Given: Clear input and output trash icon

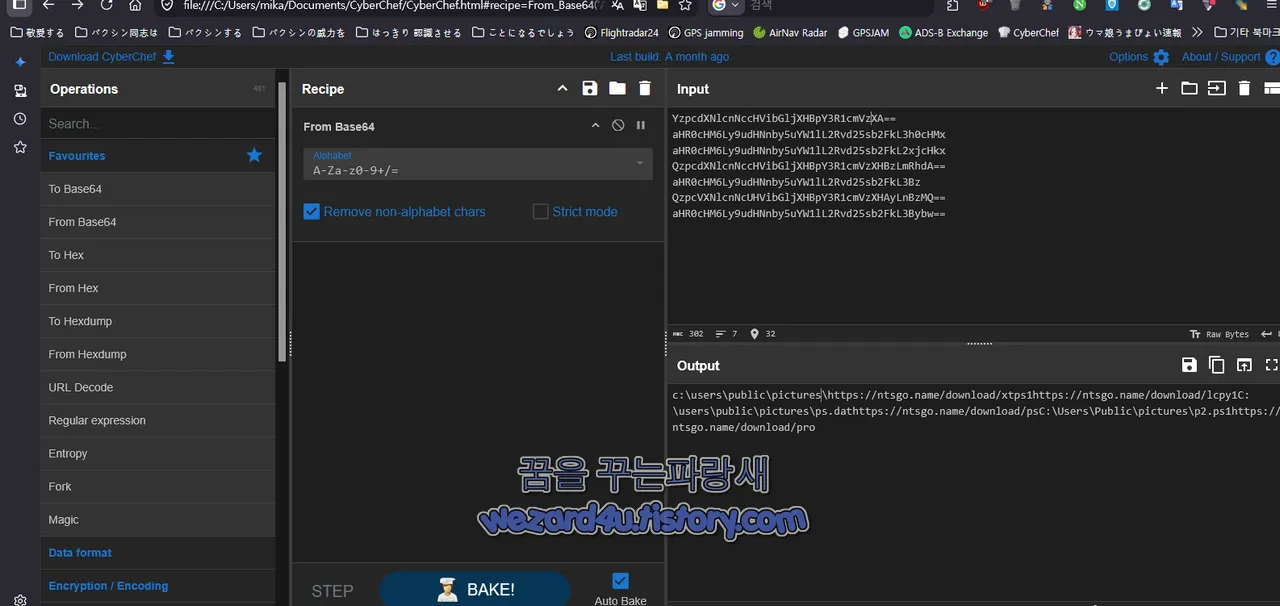Looking at the screenshot, I should 1244,89.
